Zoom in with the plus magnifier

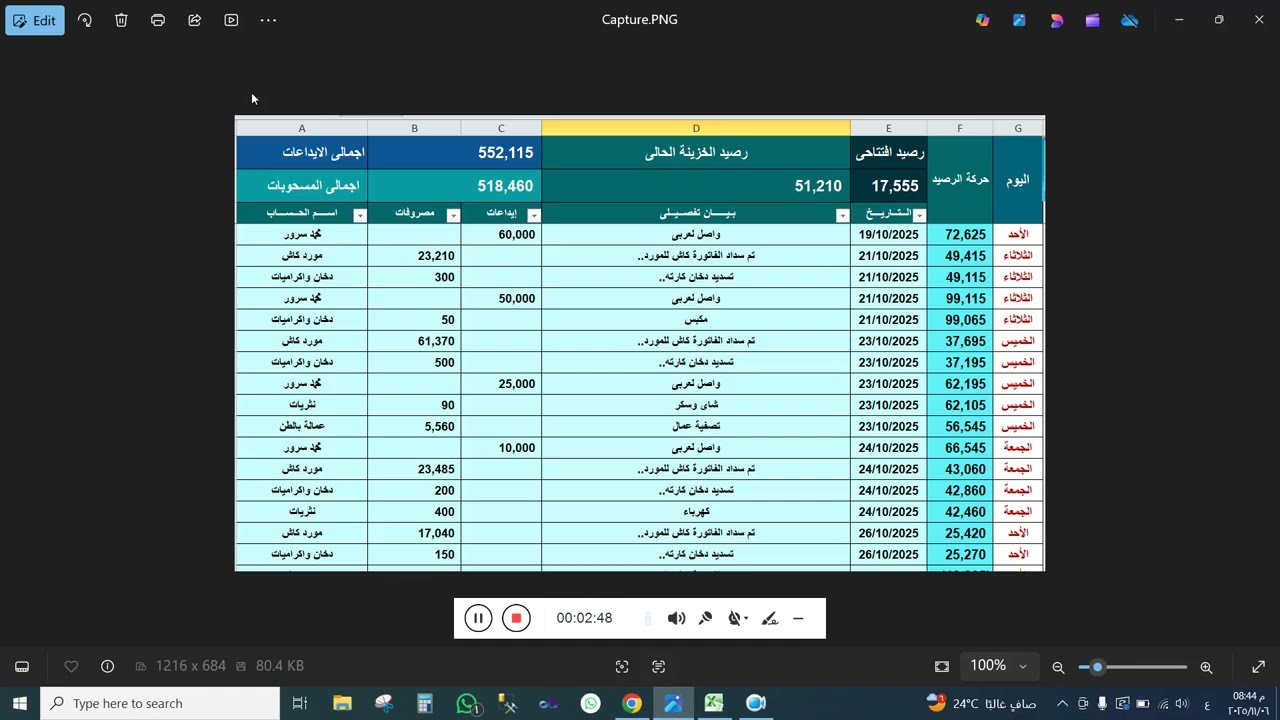click(x=1206, y=667)
